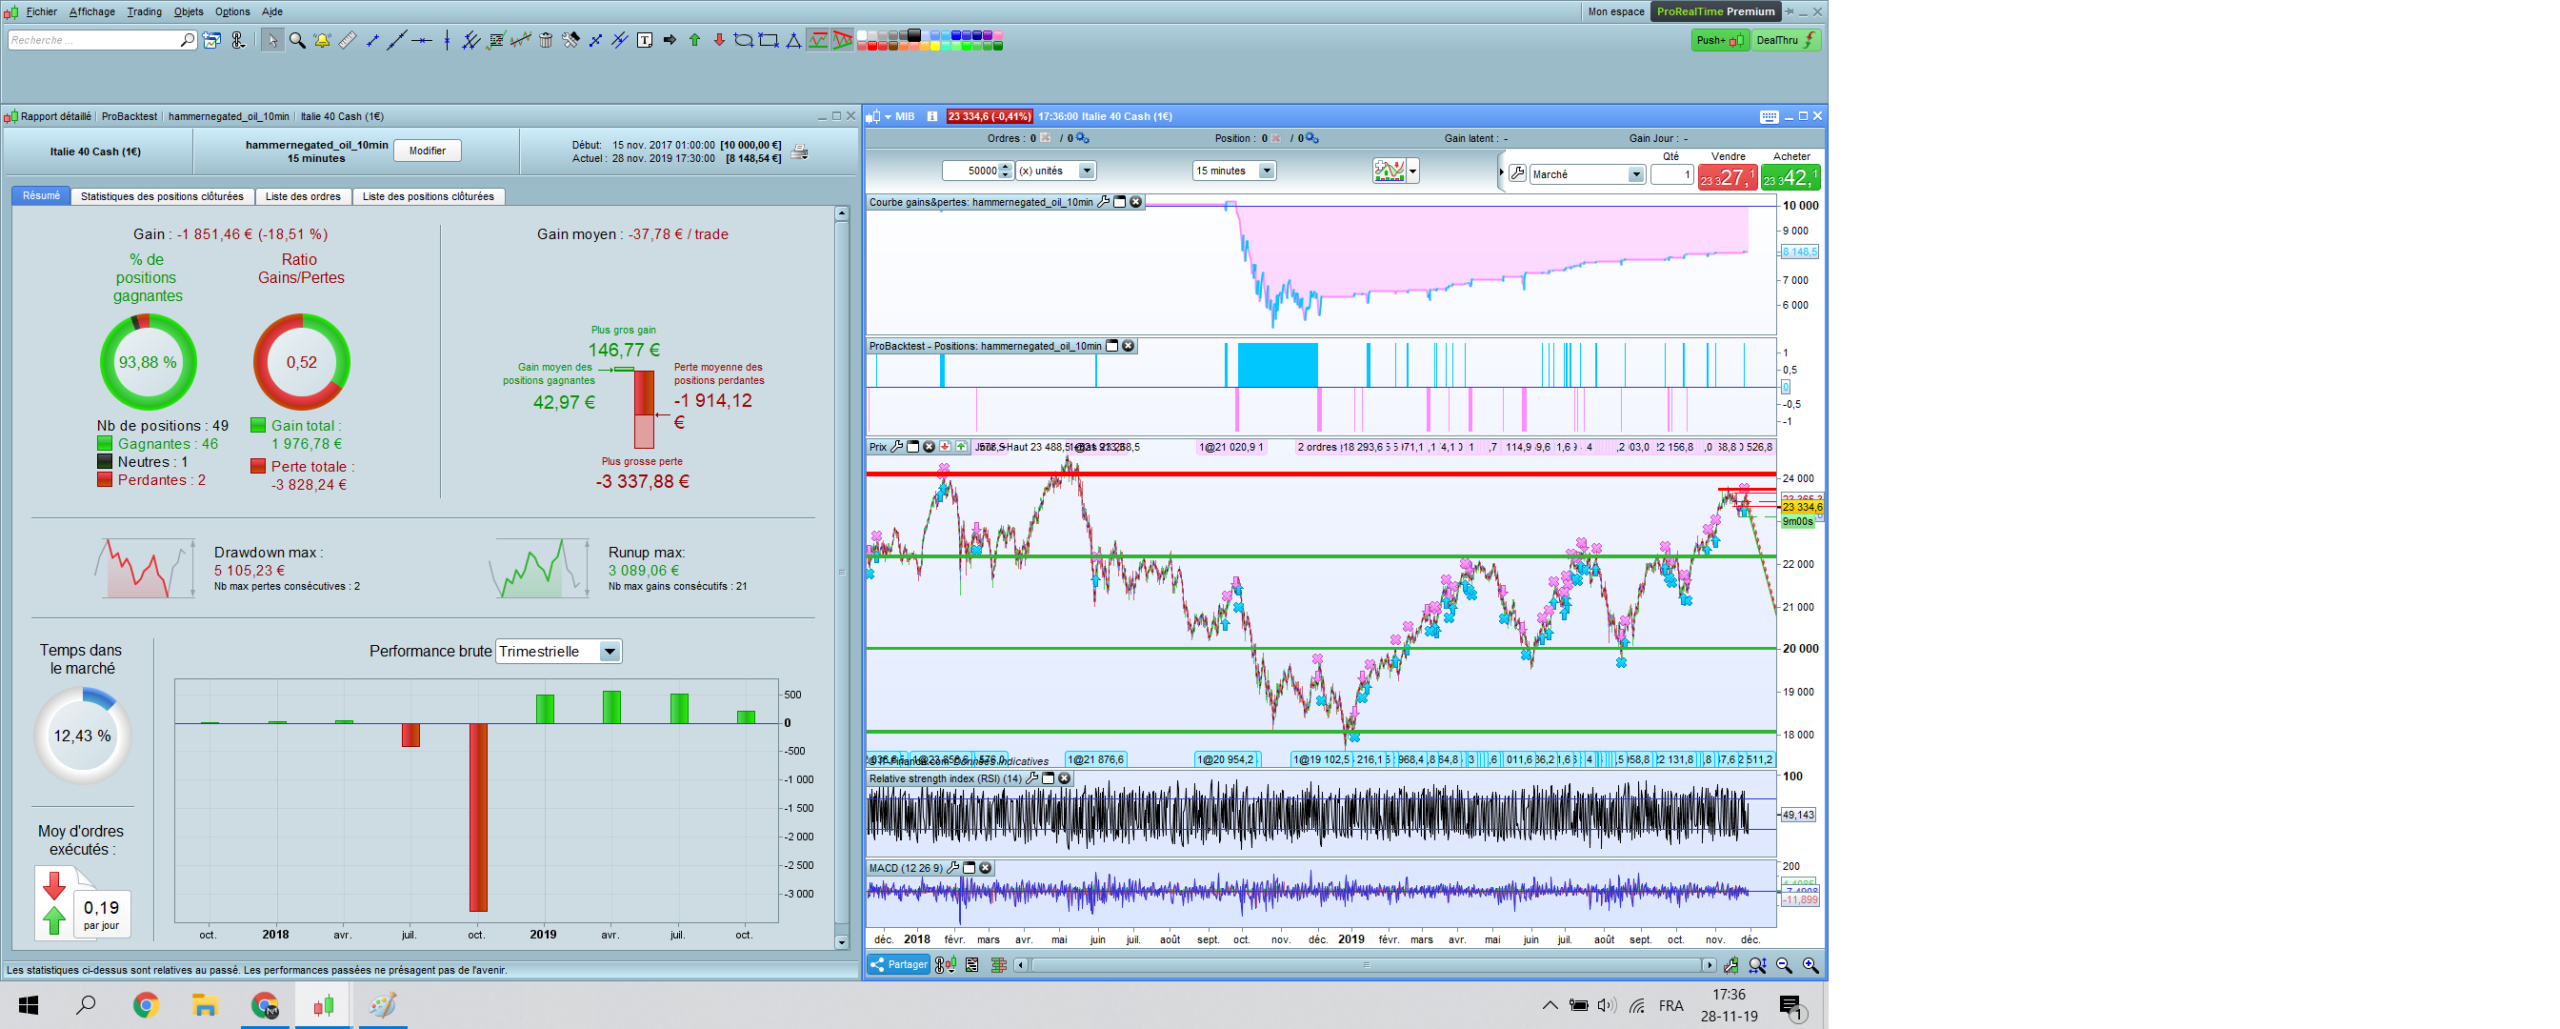Select the green up arrow drawing tool
This screenshot has width=2560, height=1029.
coord(695,41)
